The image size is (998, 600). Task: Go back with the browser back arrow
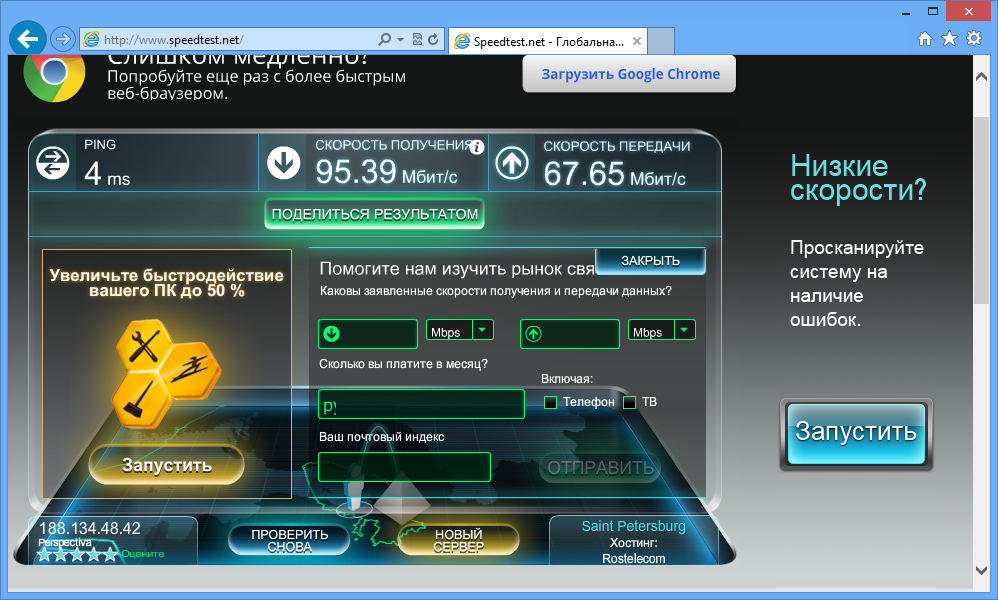point(27,39)
